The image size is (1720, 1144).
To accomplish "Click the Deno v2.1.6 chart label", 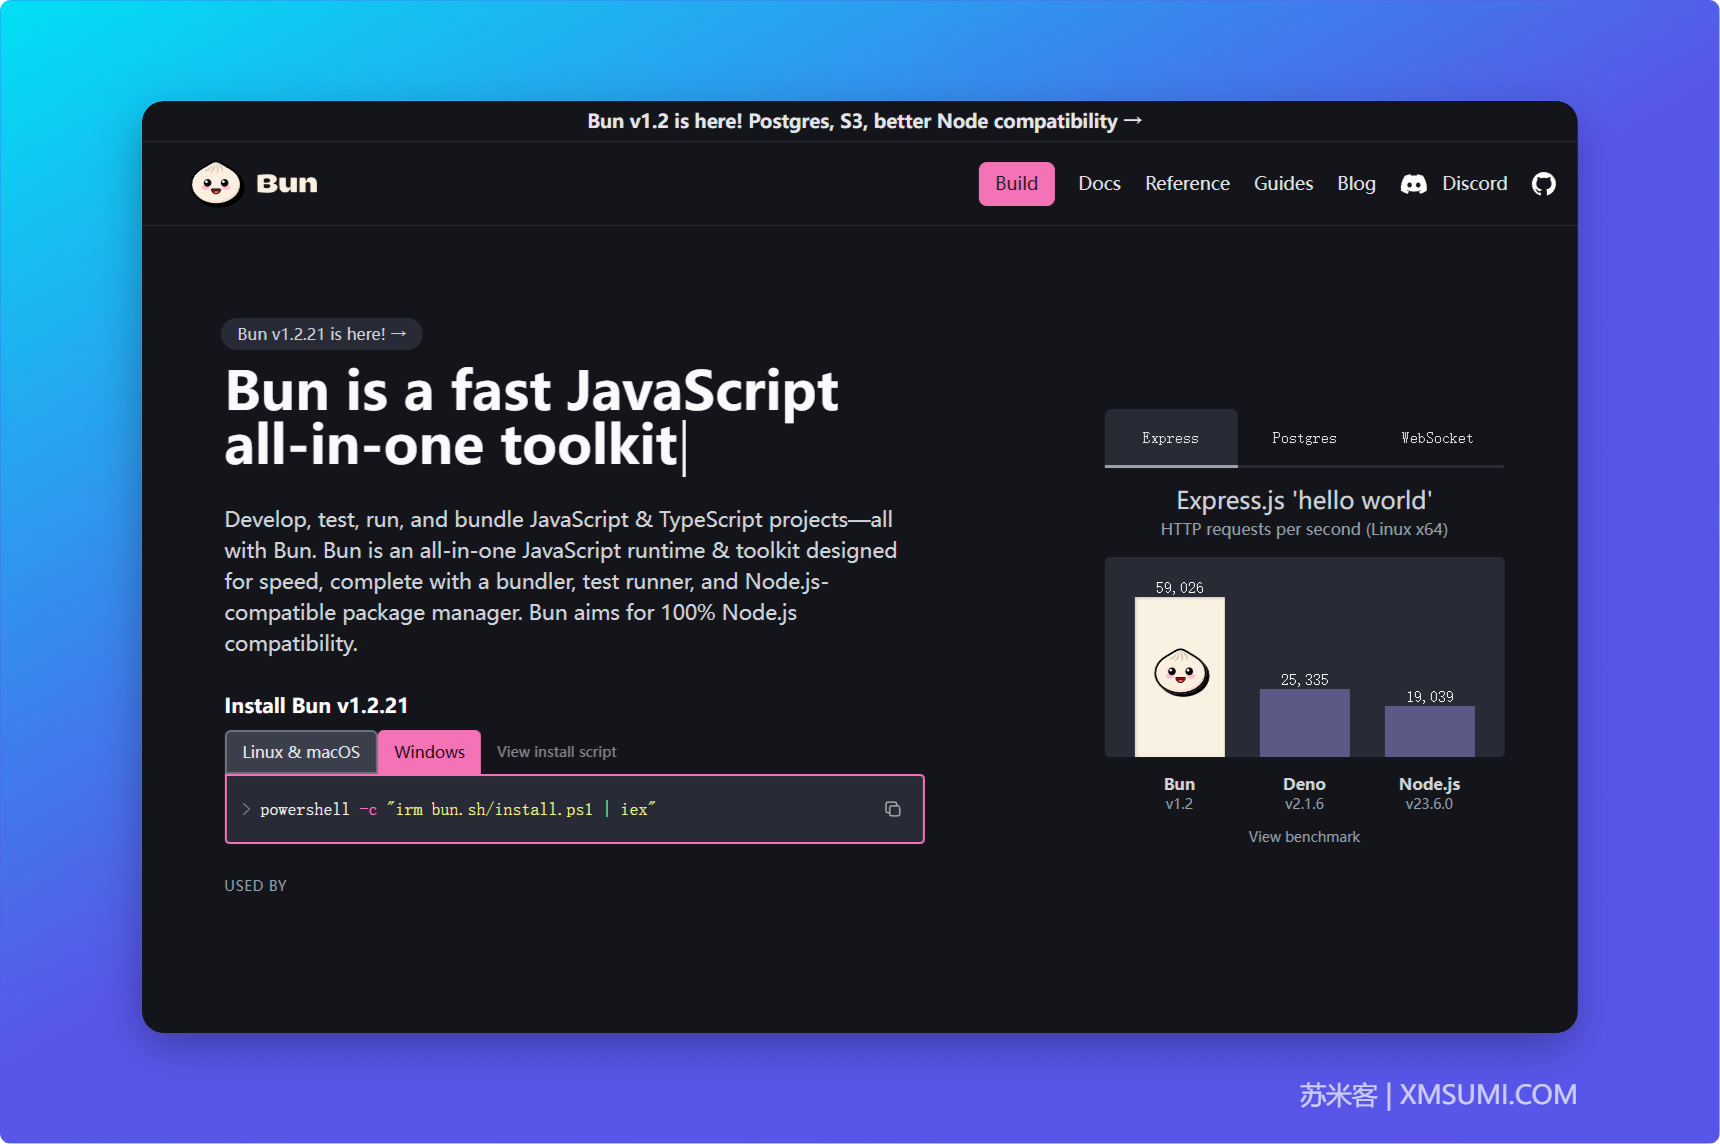I will [x=1305, y=793].
